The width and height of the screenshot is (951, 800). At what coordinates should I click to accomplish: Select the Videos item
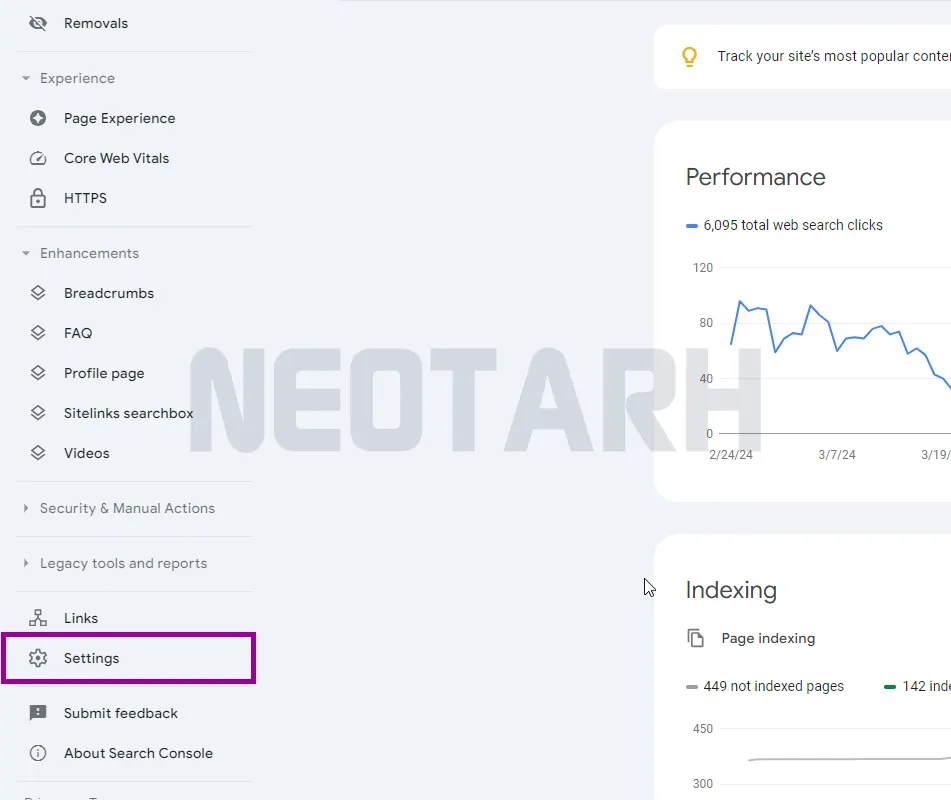[x=87, y=453]
